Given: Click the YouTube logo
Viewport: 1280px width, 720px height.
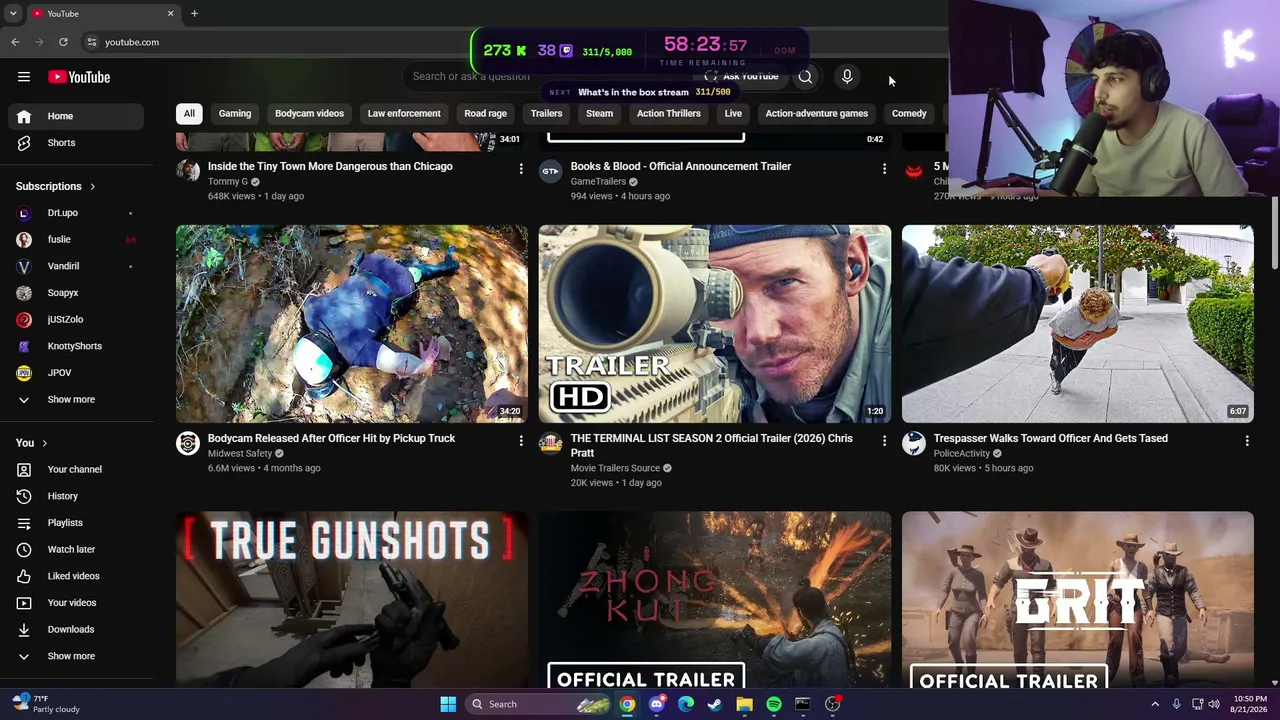Looking at the screenshot, I should [79, 77].
